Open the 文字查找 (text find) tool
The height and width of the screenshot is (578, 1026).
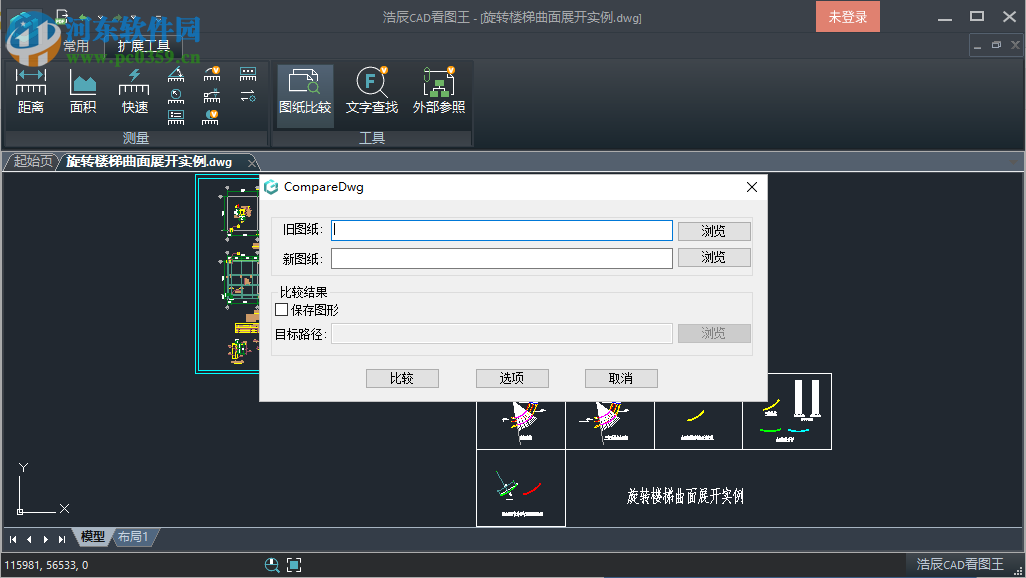[x=371, y=90]
